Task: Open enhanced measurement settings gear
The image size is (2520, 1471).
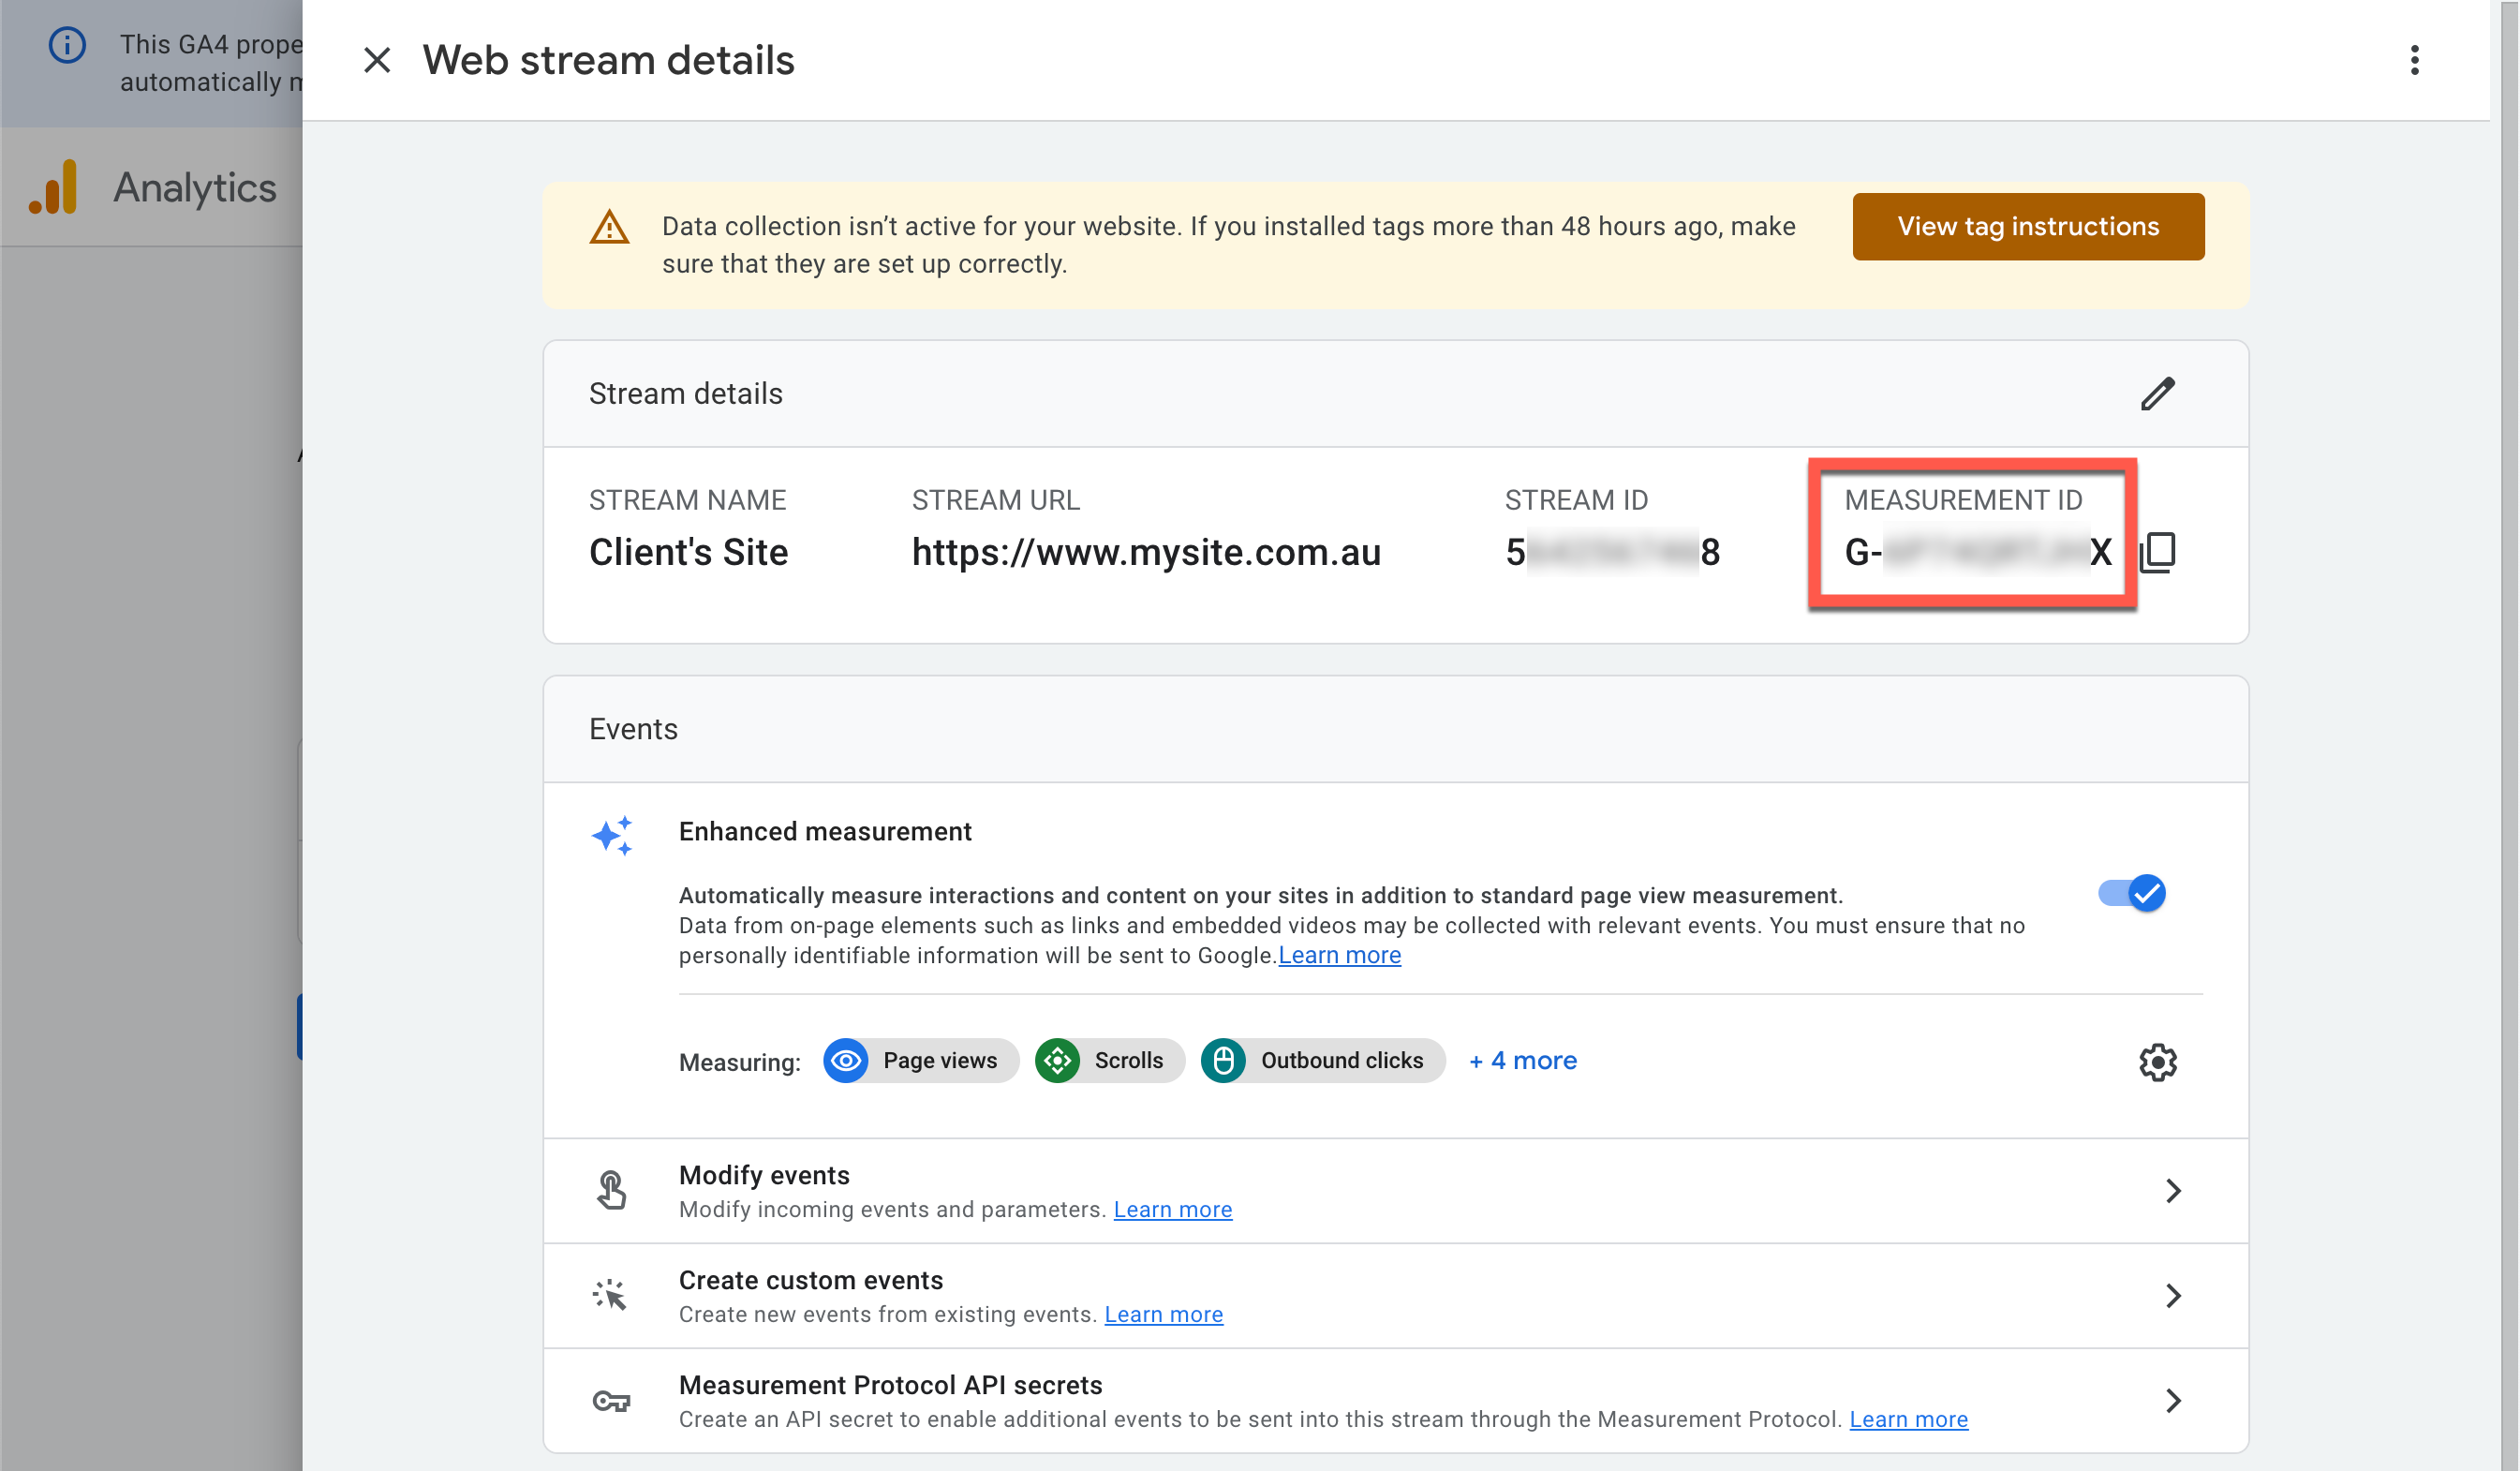Action: (x=2157, y=1062)
